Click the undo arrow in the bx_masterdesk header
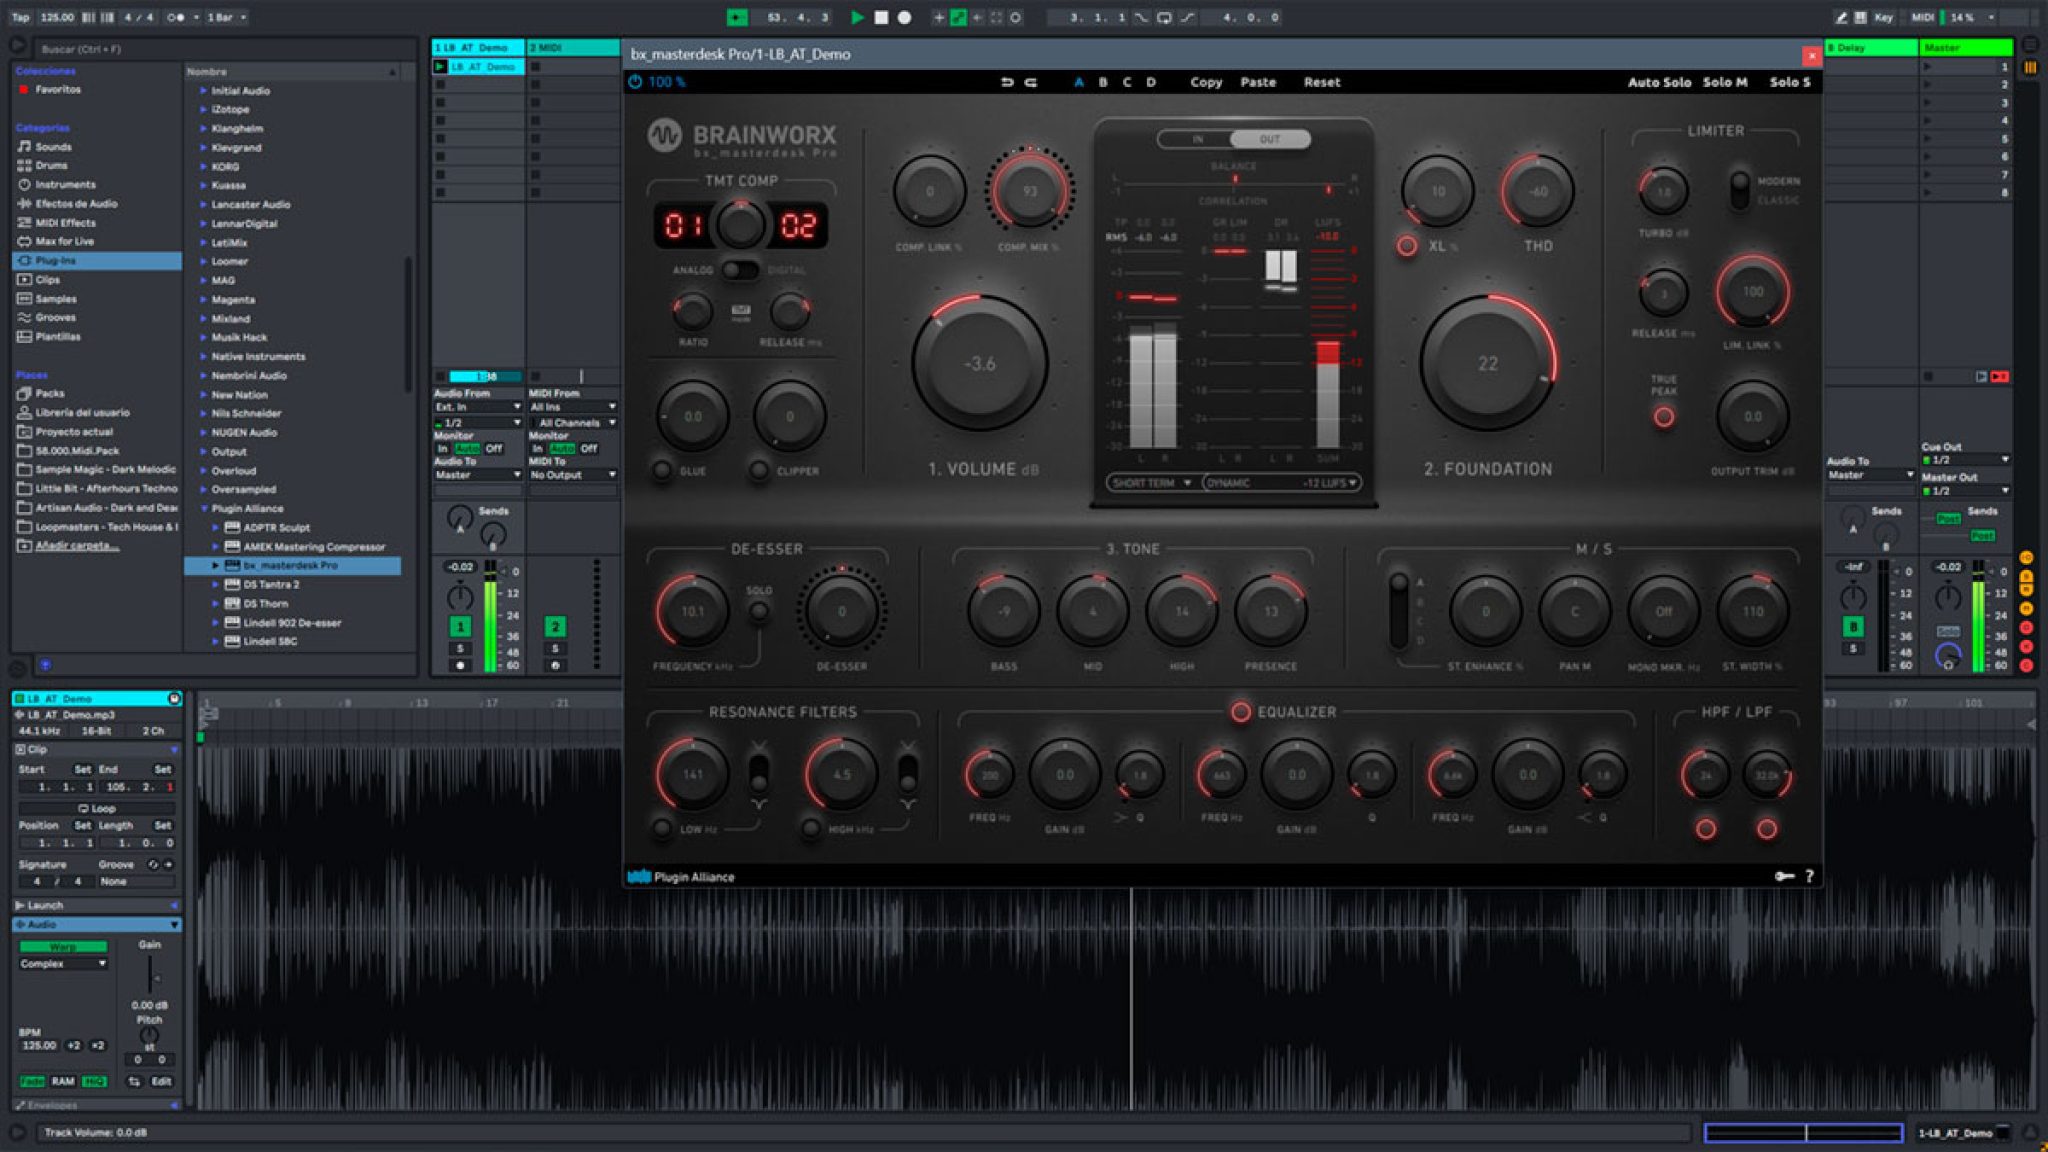 (1006, 83)
